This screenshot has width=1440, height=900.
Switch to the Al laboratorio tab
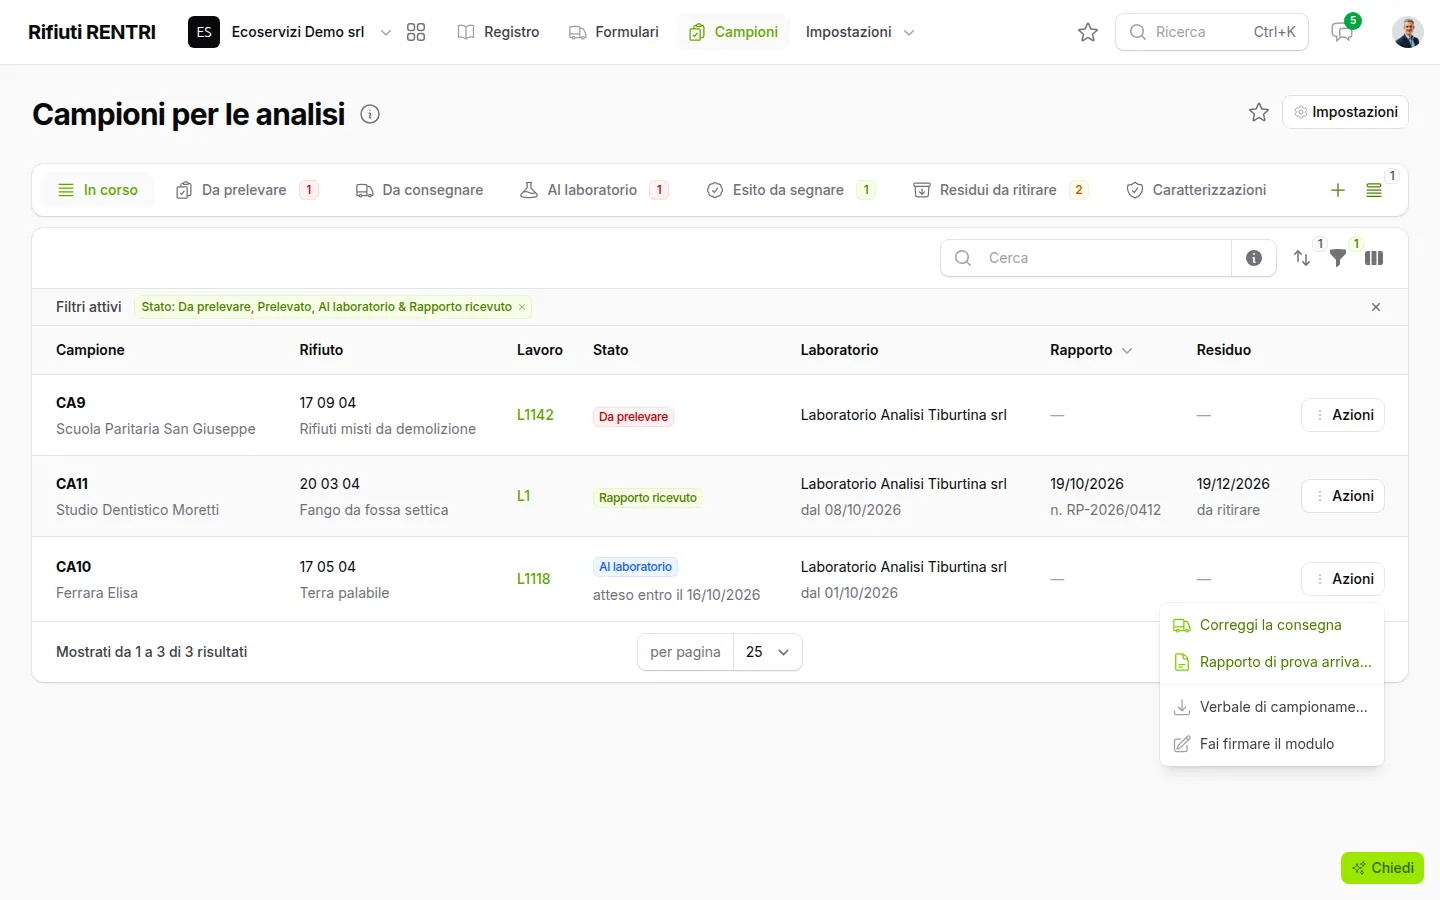594,190
